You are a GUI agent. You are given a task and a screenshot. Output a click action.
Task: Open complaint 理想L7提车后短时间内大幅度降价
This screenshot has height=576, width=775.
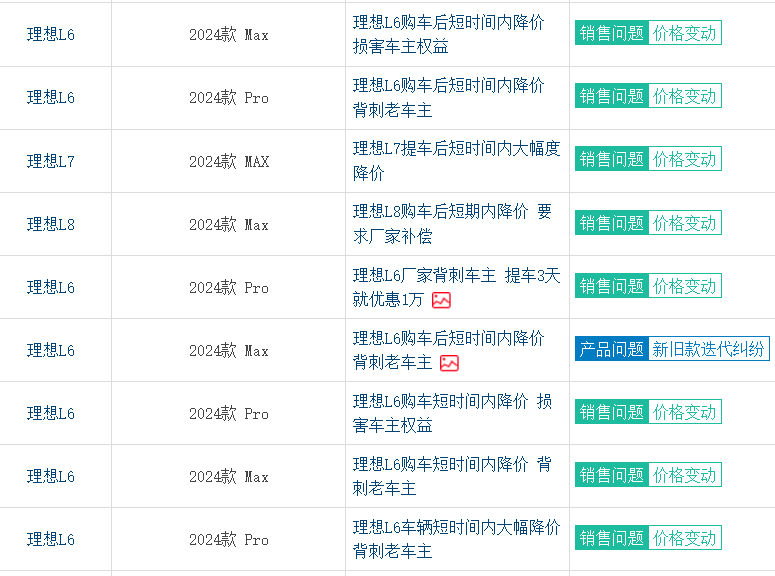(x=456, y=161)
